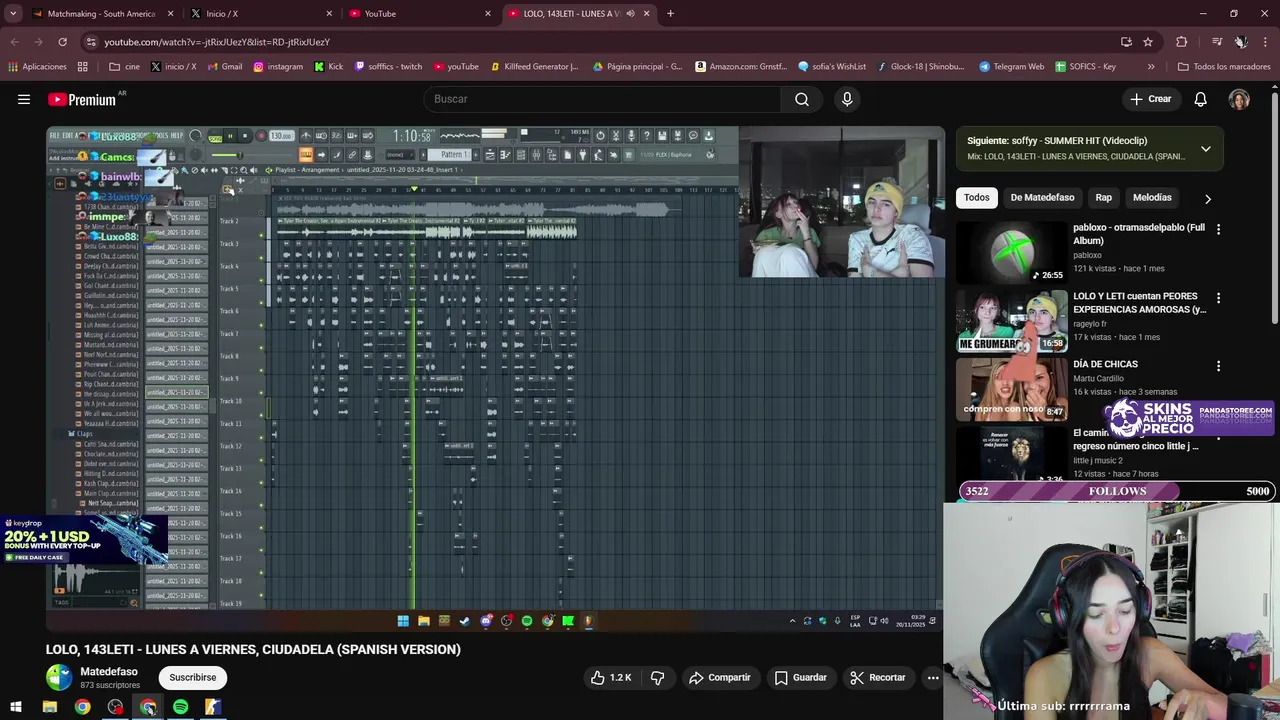The height and width of the screenshot is (720, 1280).
Task: Open Telegram Web bookmark
Action: click(1011, 67)
